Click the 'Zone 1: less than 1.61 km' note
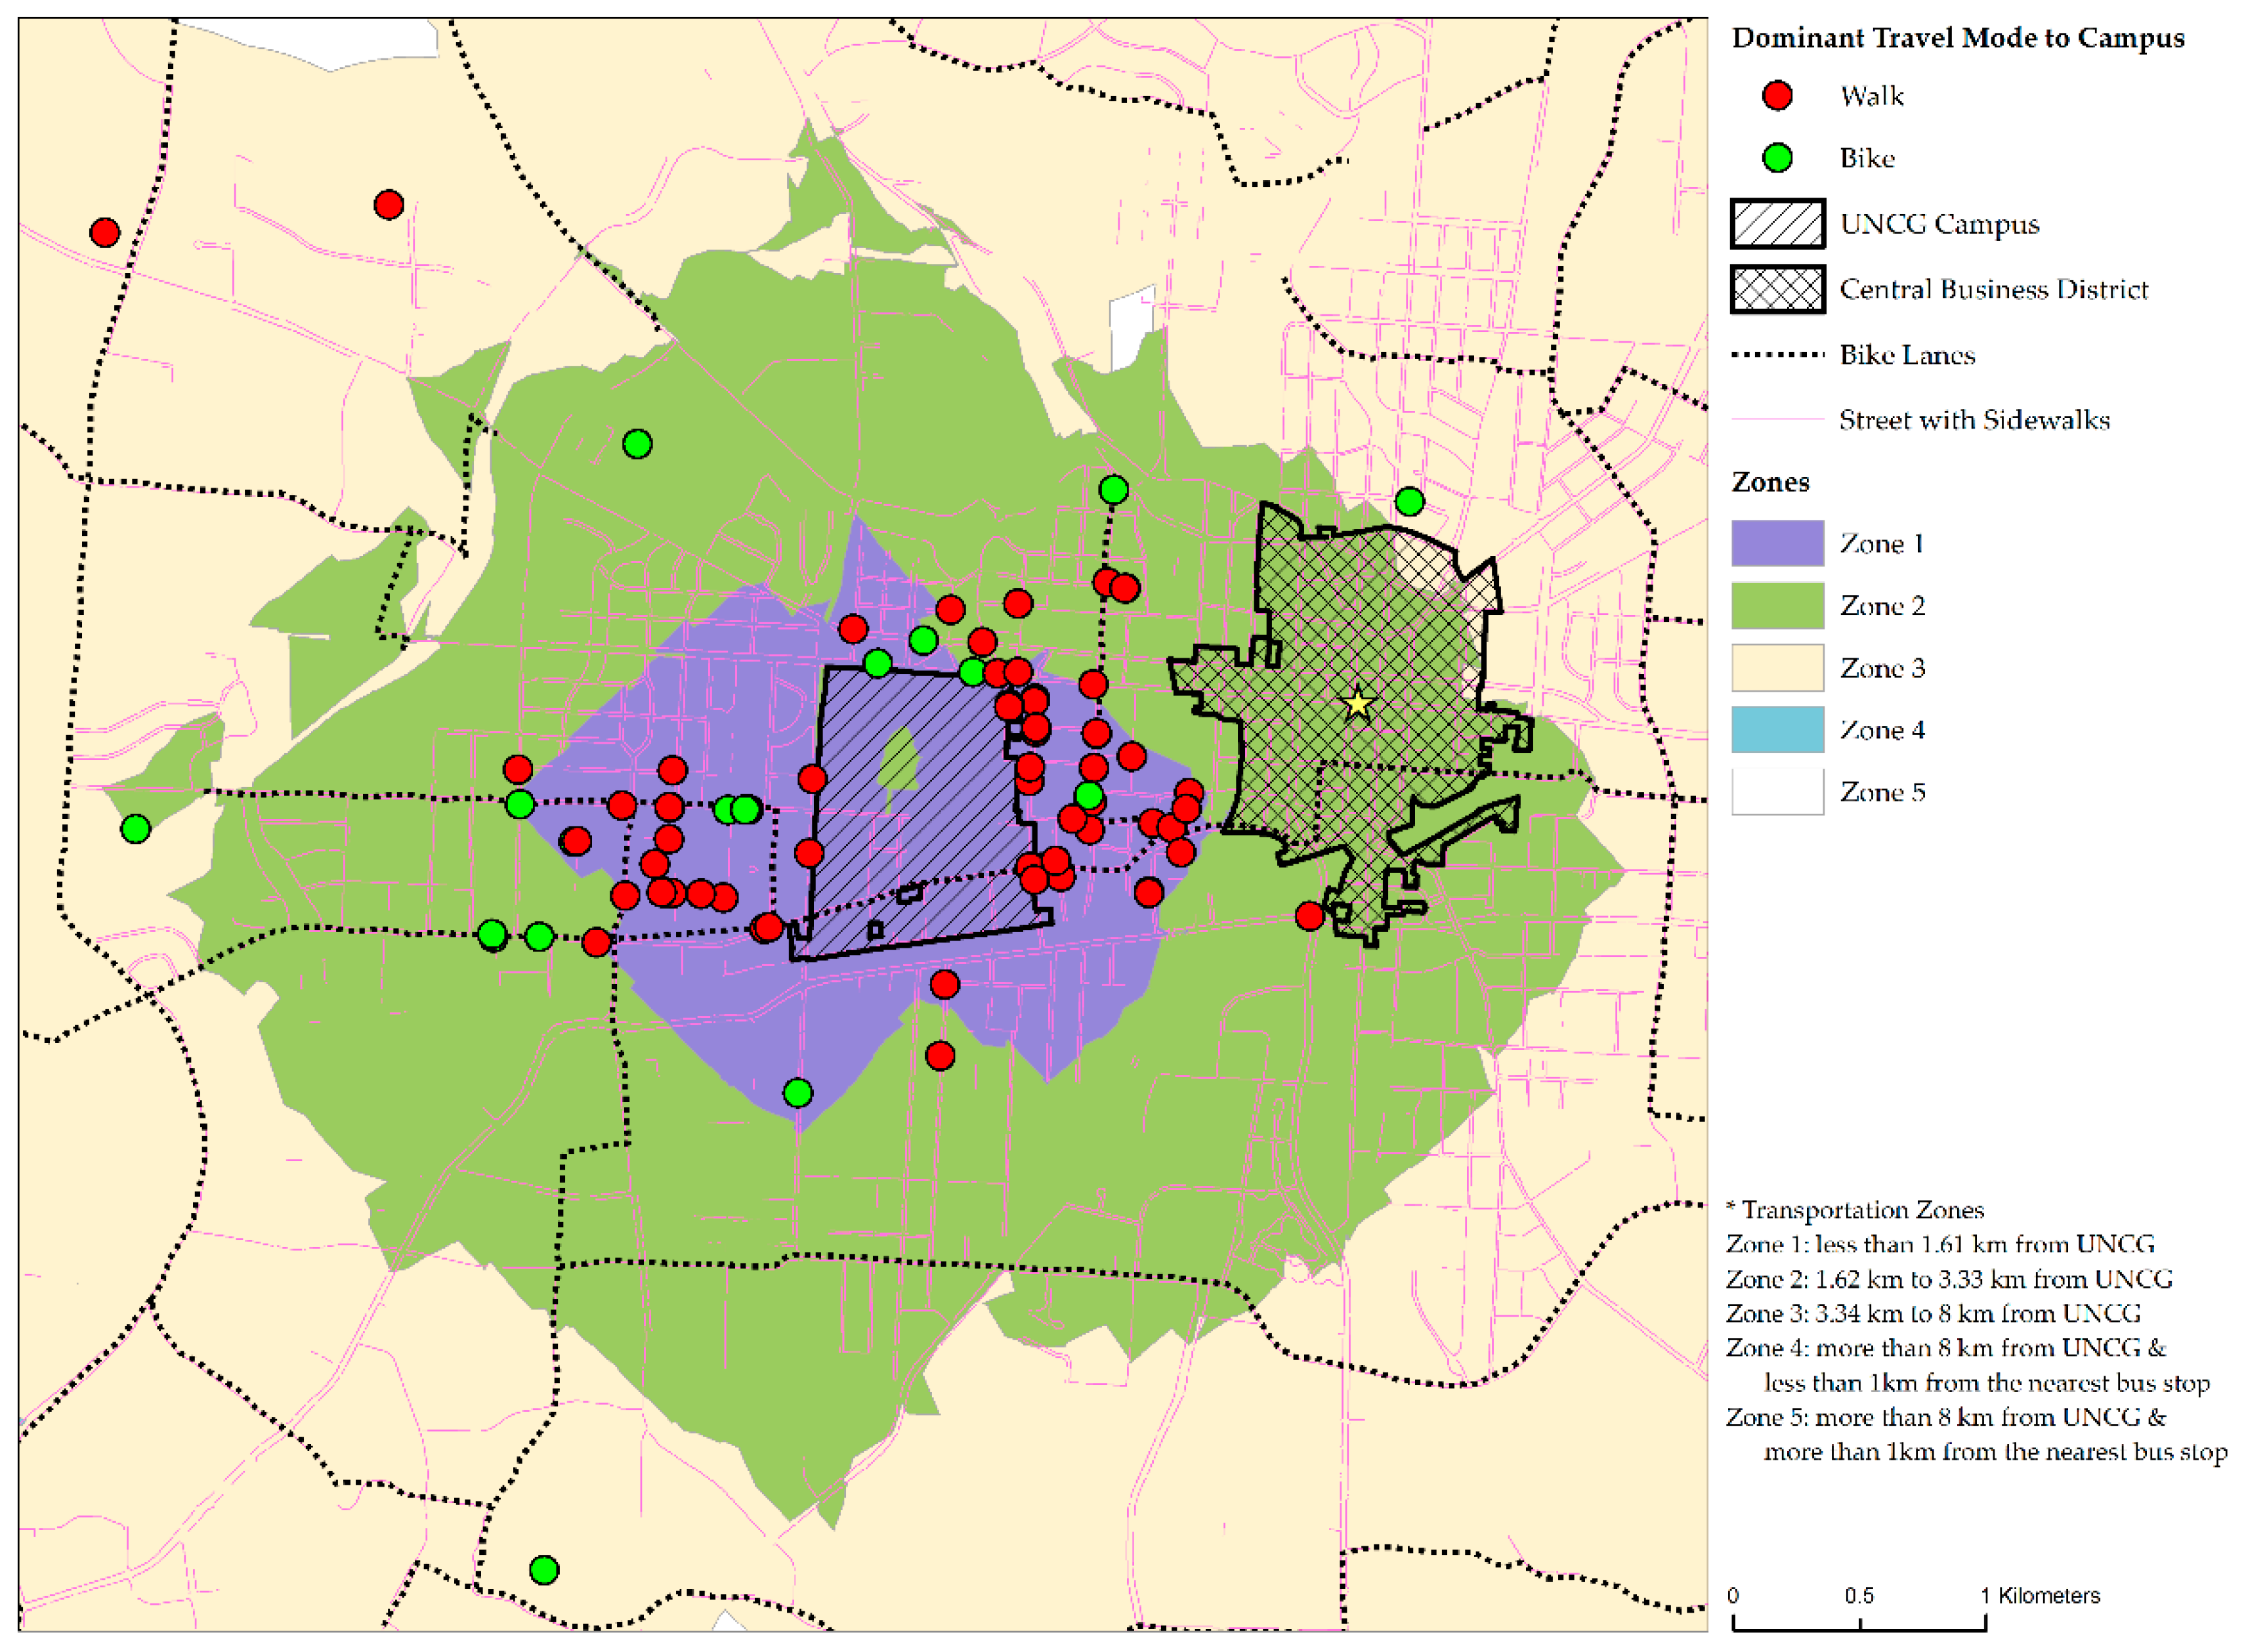The image size is (2244, 1652). 1940,1244
